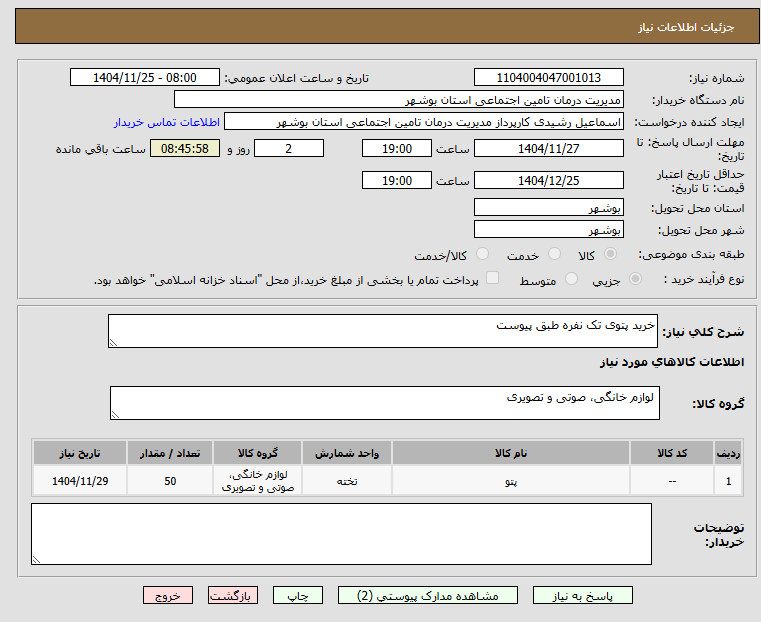Click the ایجاد کننده درخواست label
761x622 pixels.
[x=689, y=122]
